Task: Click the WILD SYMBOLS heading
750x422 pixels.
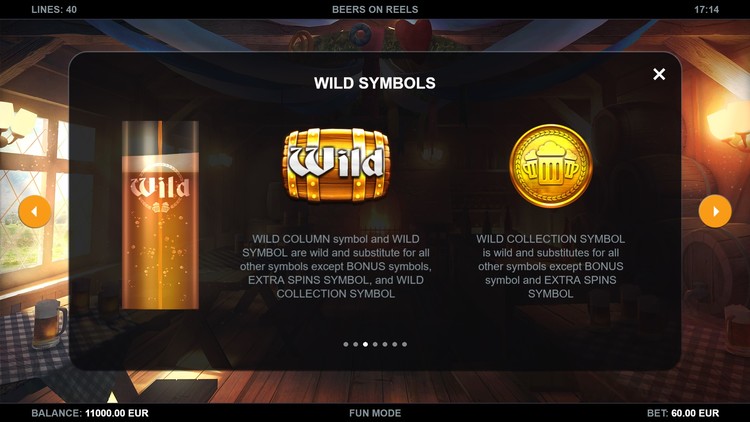Action: (x=375, y=83)
